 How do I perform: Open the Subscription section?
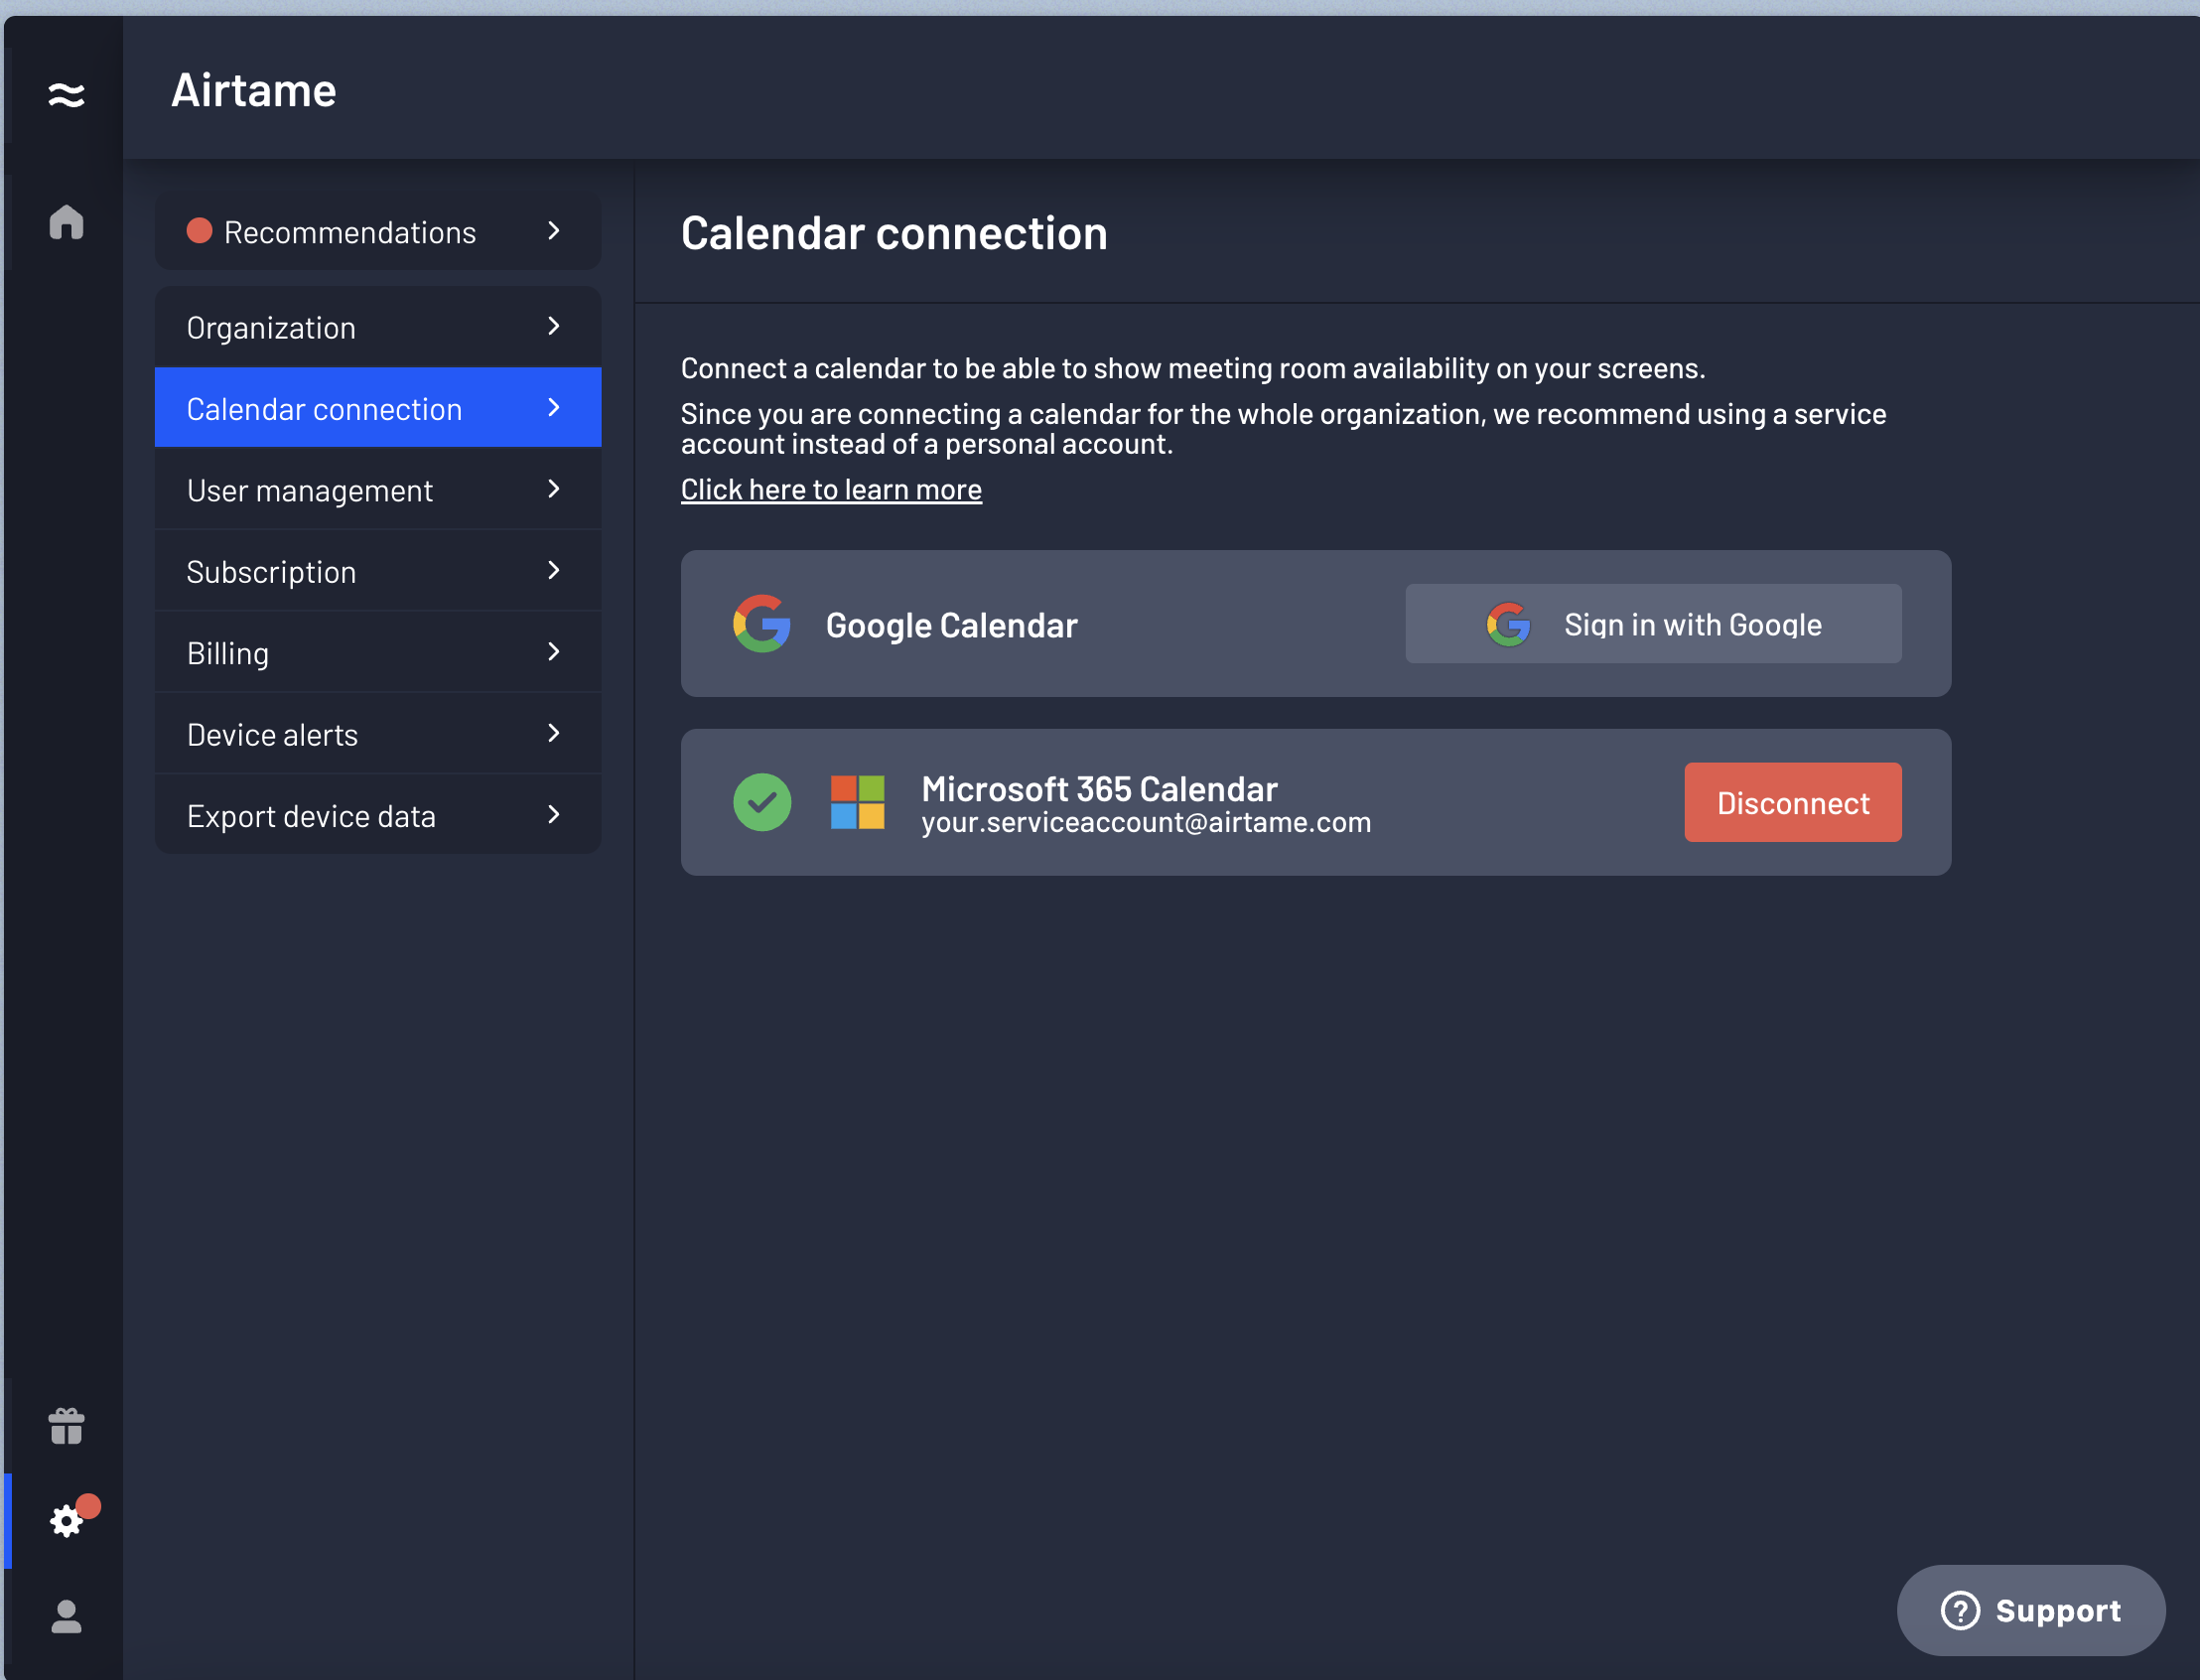pos(378,571)
